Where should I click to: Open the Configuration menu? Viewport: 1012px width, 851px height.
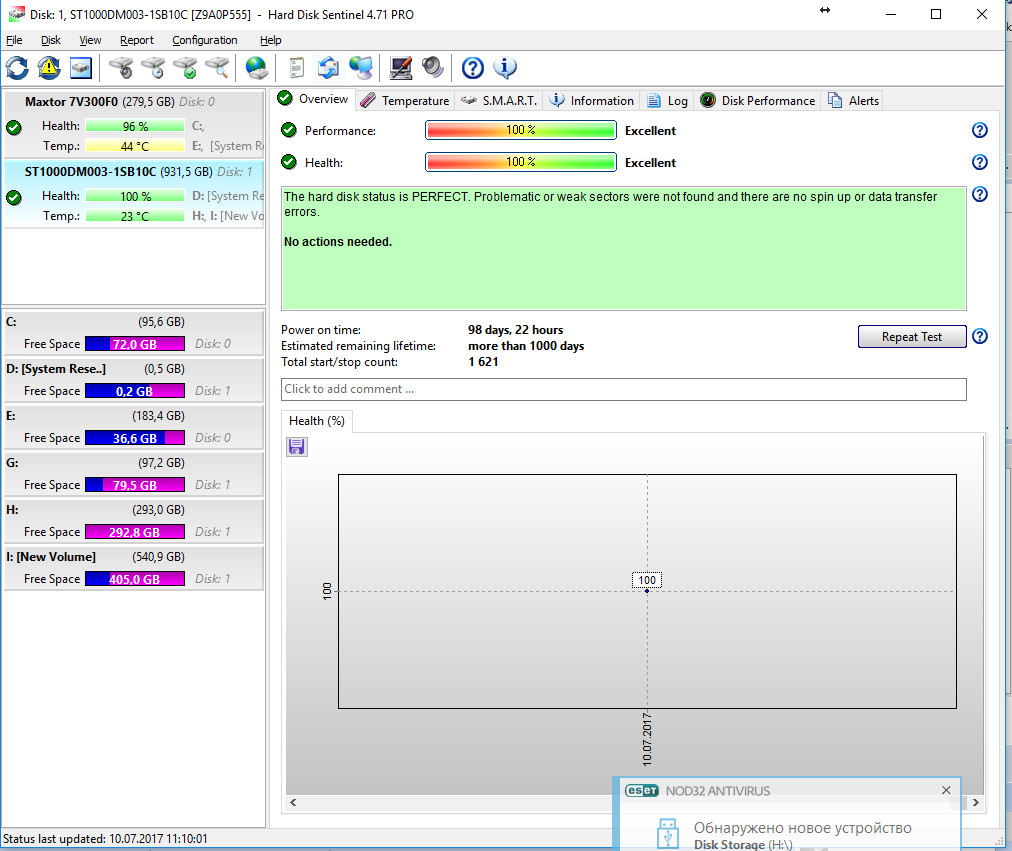coord(204,40)
